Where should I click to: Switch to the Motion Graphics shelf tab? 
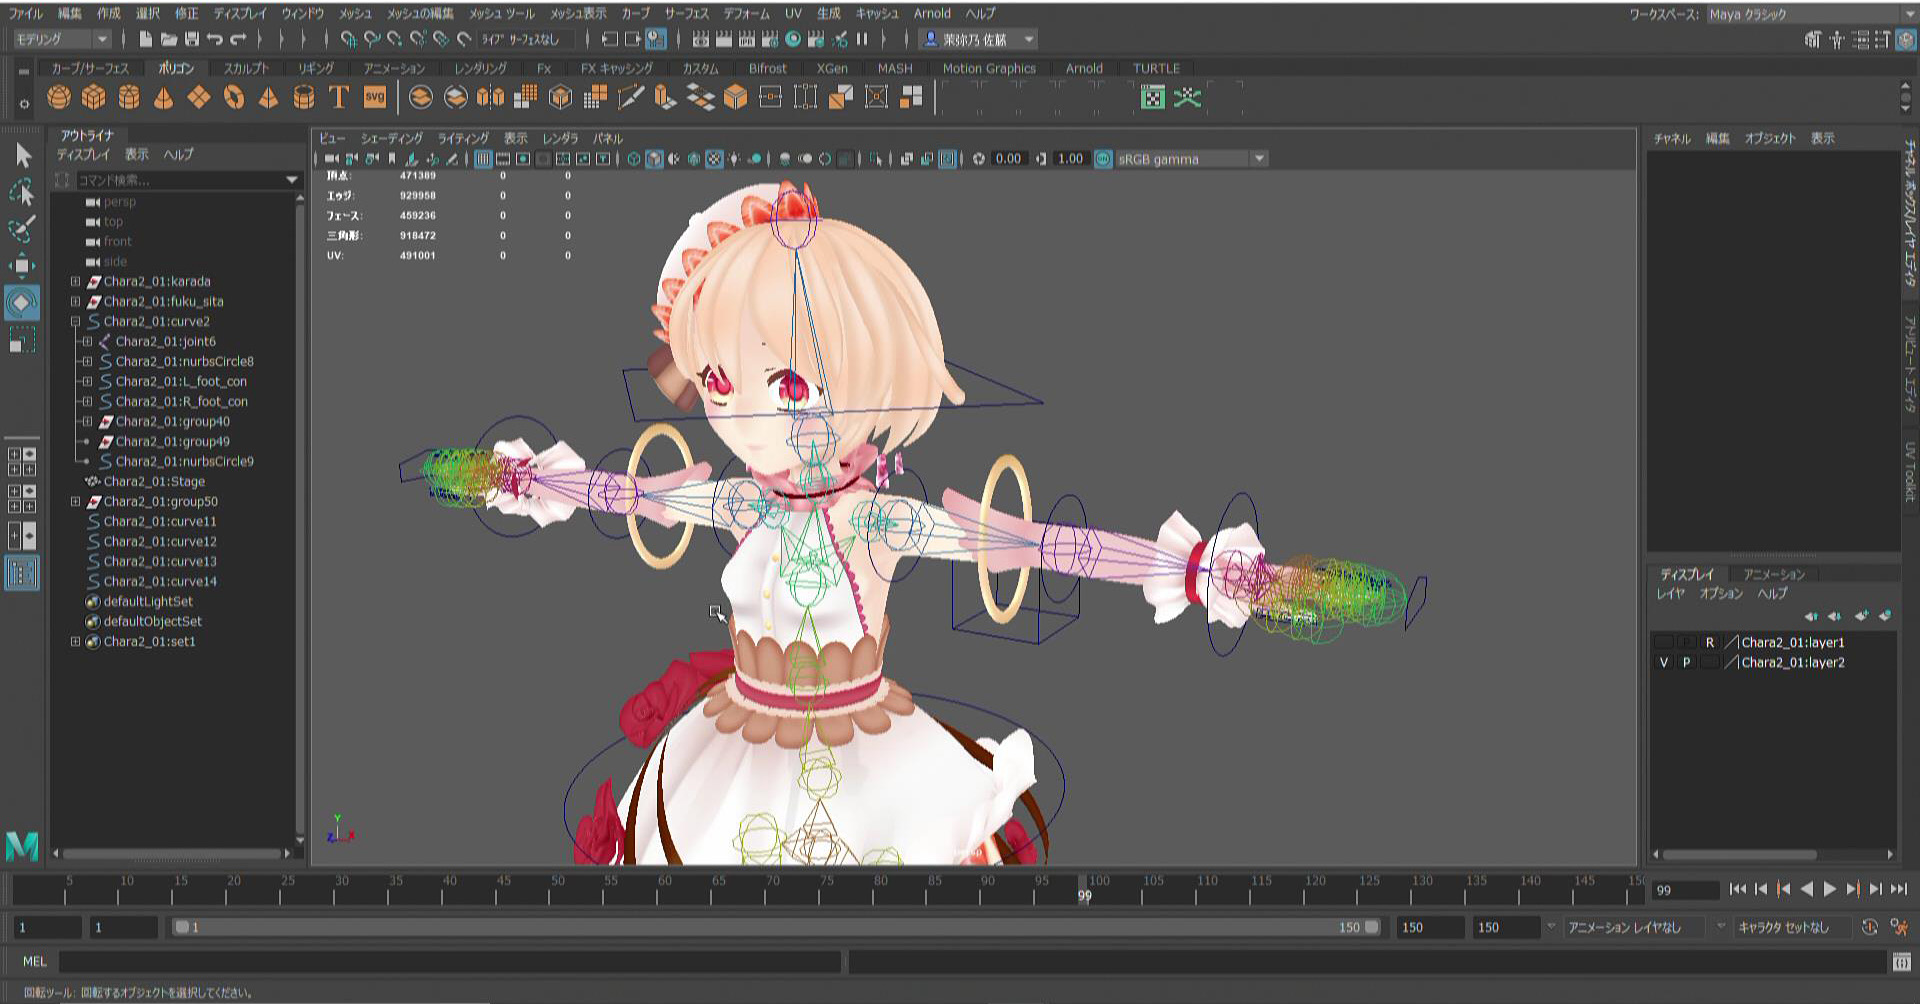[989, 68]
